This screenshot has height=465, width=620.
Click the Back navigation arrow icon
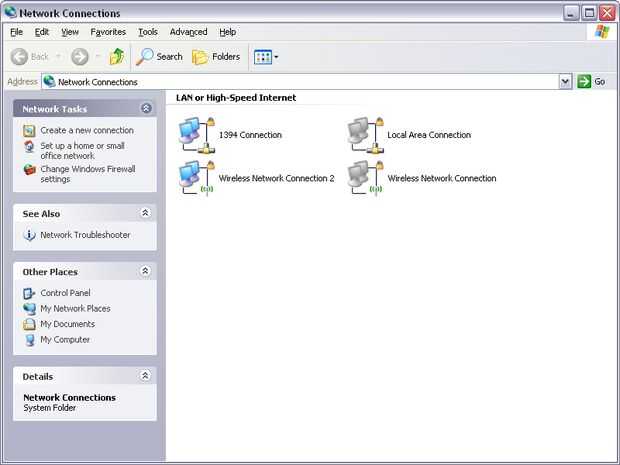tap(19, 57)
